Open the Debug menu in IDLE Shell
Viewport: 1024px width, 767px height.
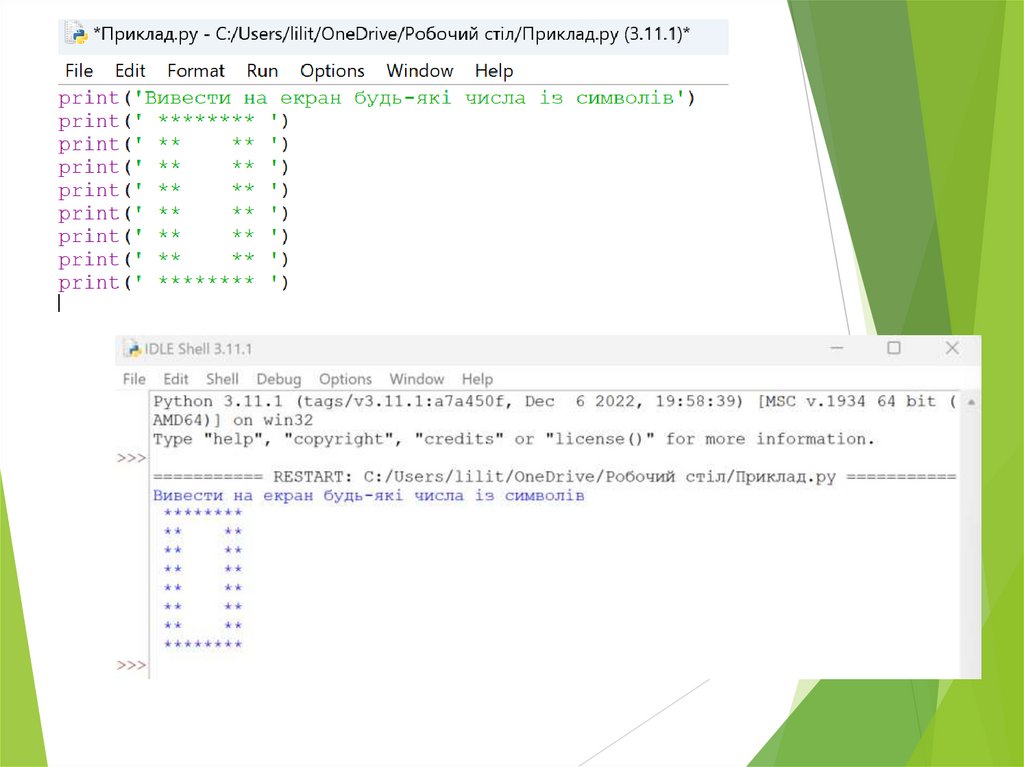[278, 379]
